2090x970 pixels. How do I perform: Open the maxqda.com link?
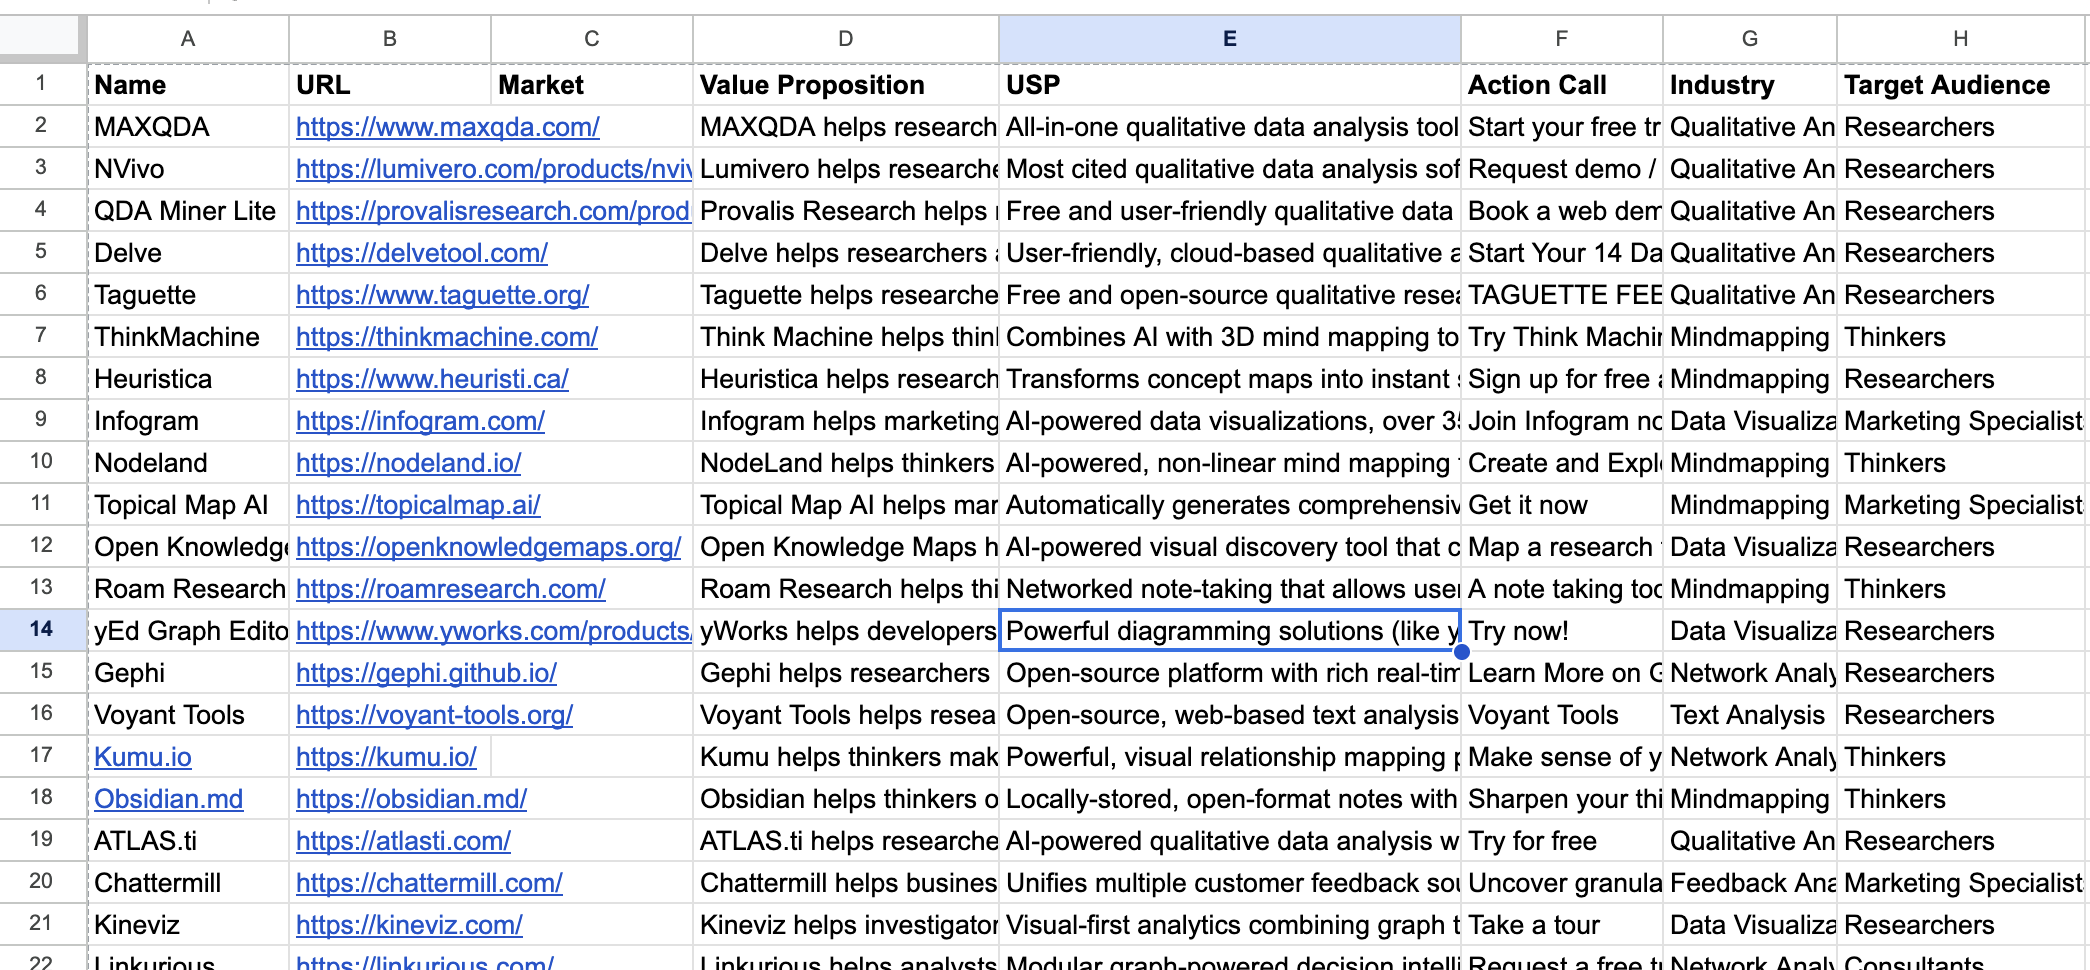[448, 127]
